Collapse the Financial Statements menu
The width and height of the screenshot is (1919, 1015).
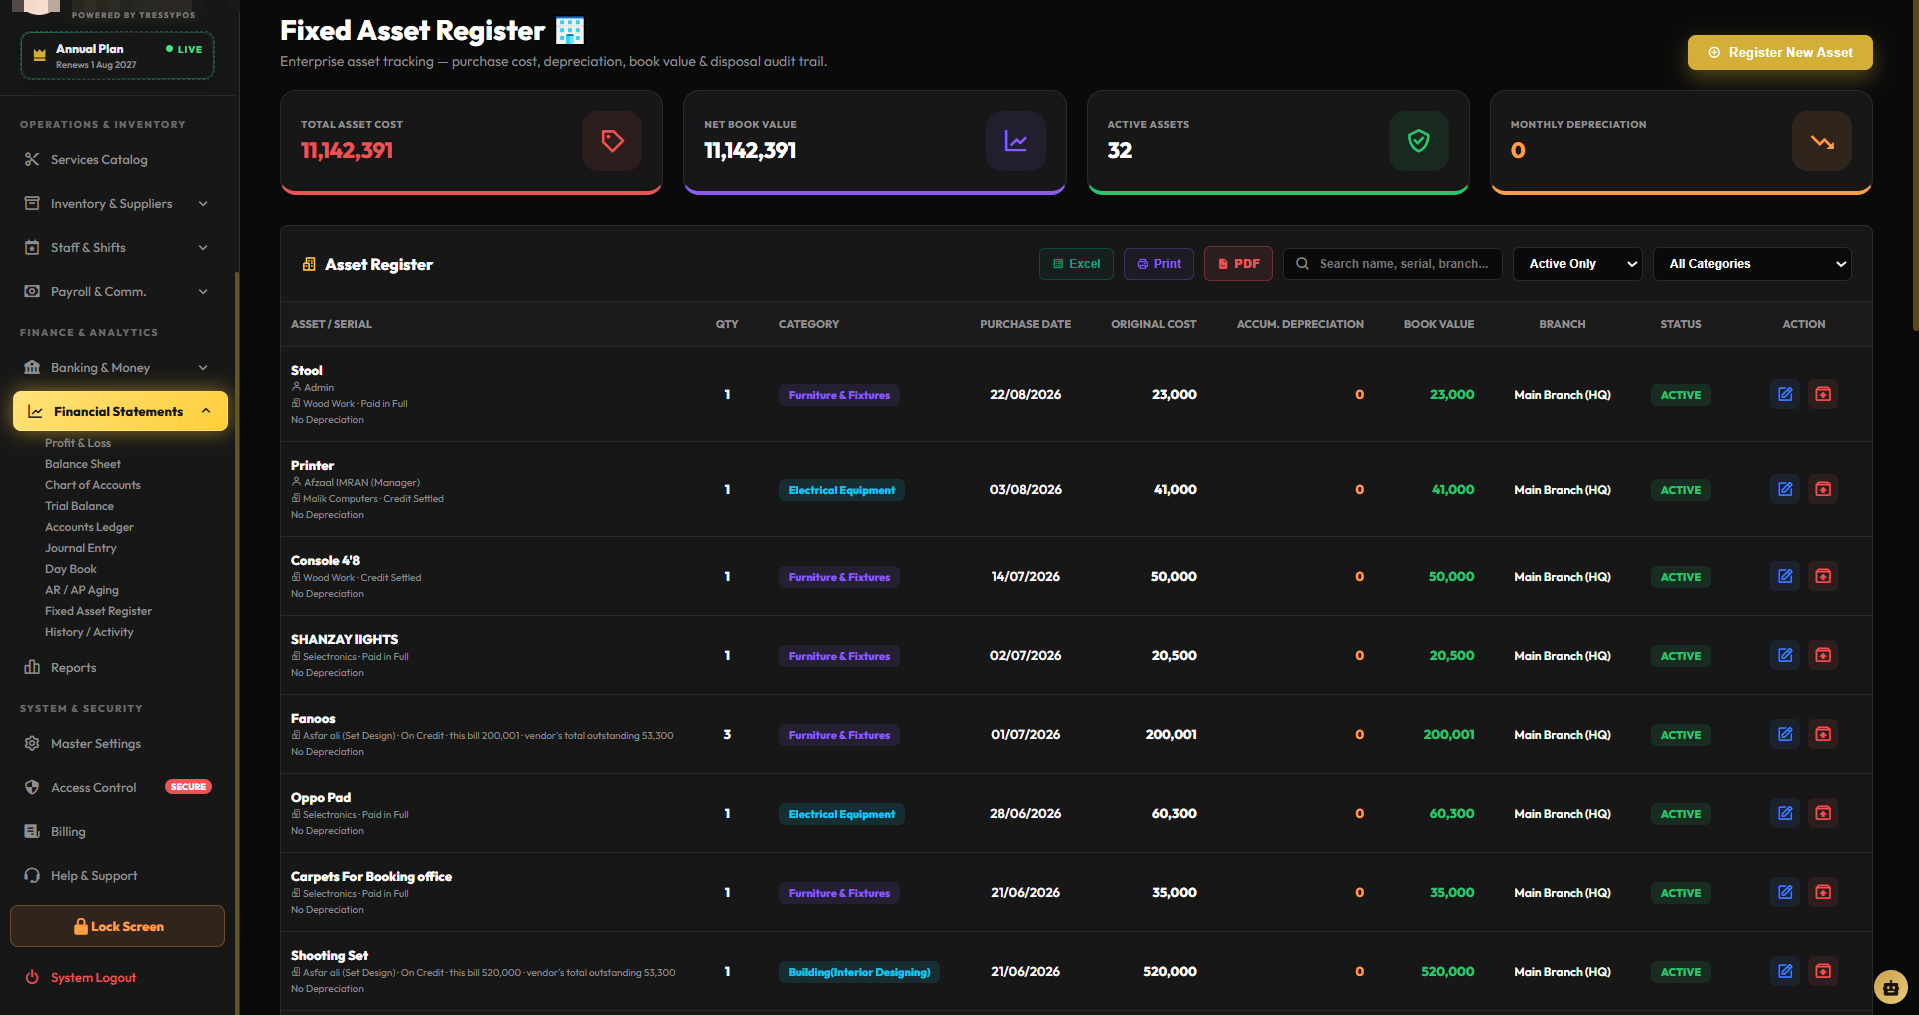point(120,411)
